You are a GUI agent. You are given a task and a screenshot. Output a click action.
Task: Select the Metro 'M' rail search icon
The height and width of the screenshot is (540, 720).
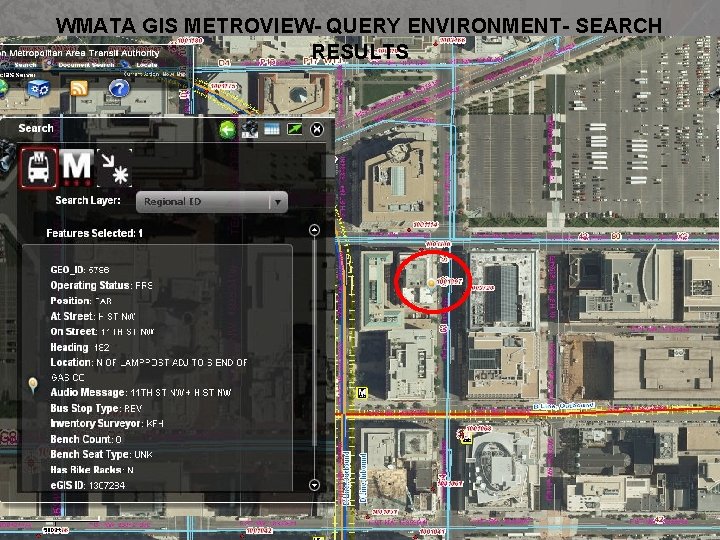tap(76, 167)
